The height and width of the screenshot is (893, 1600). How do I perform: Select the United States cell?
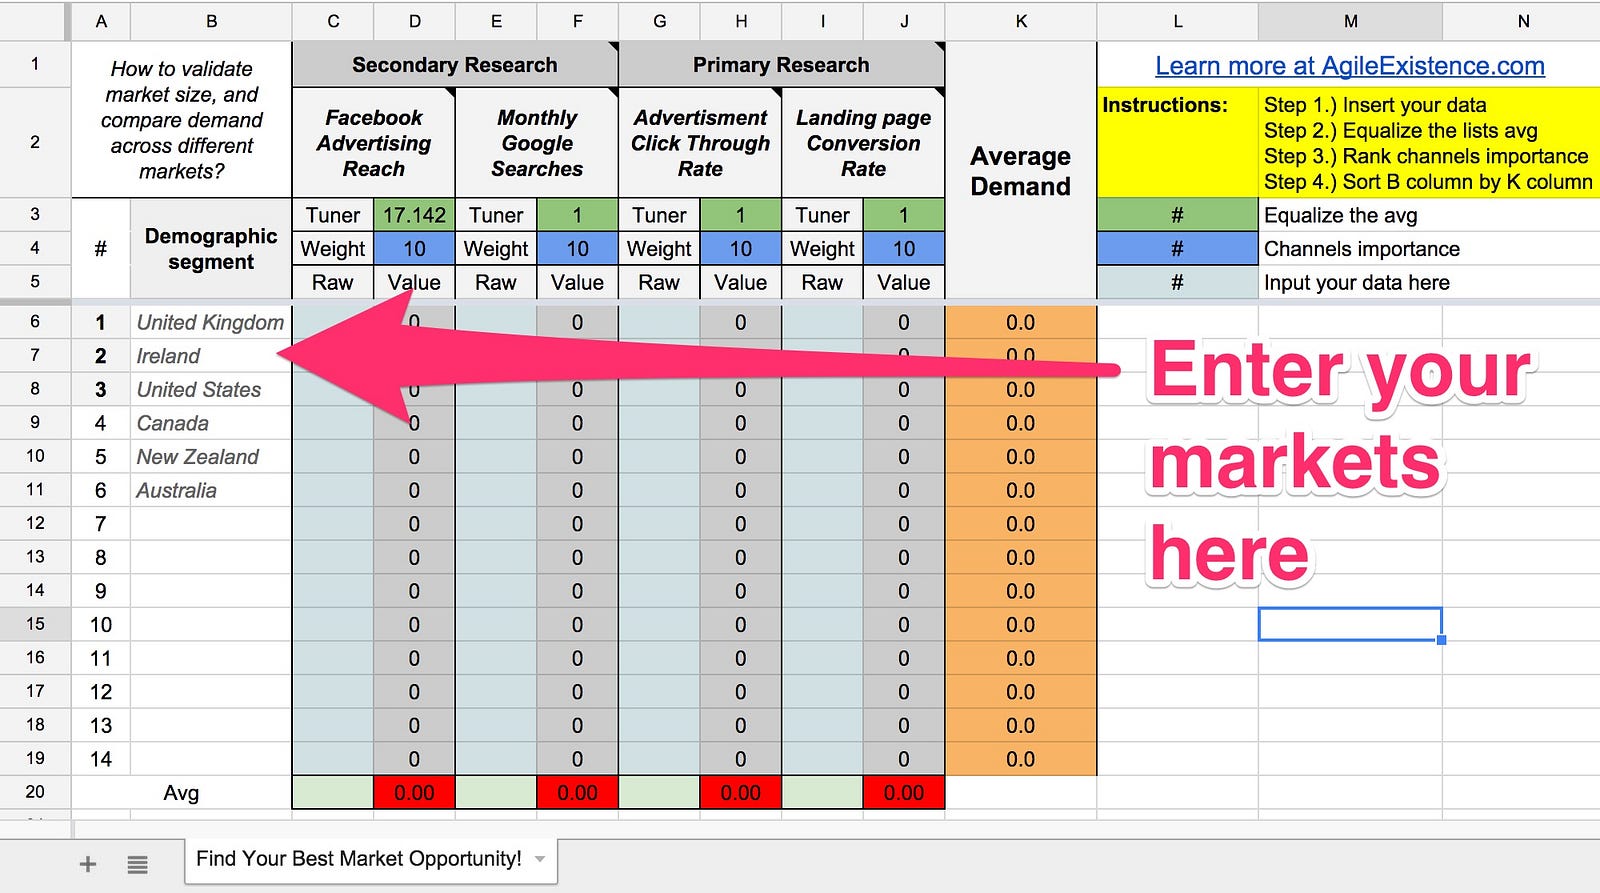[211, 390]
